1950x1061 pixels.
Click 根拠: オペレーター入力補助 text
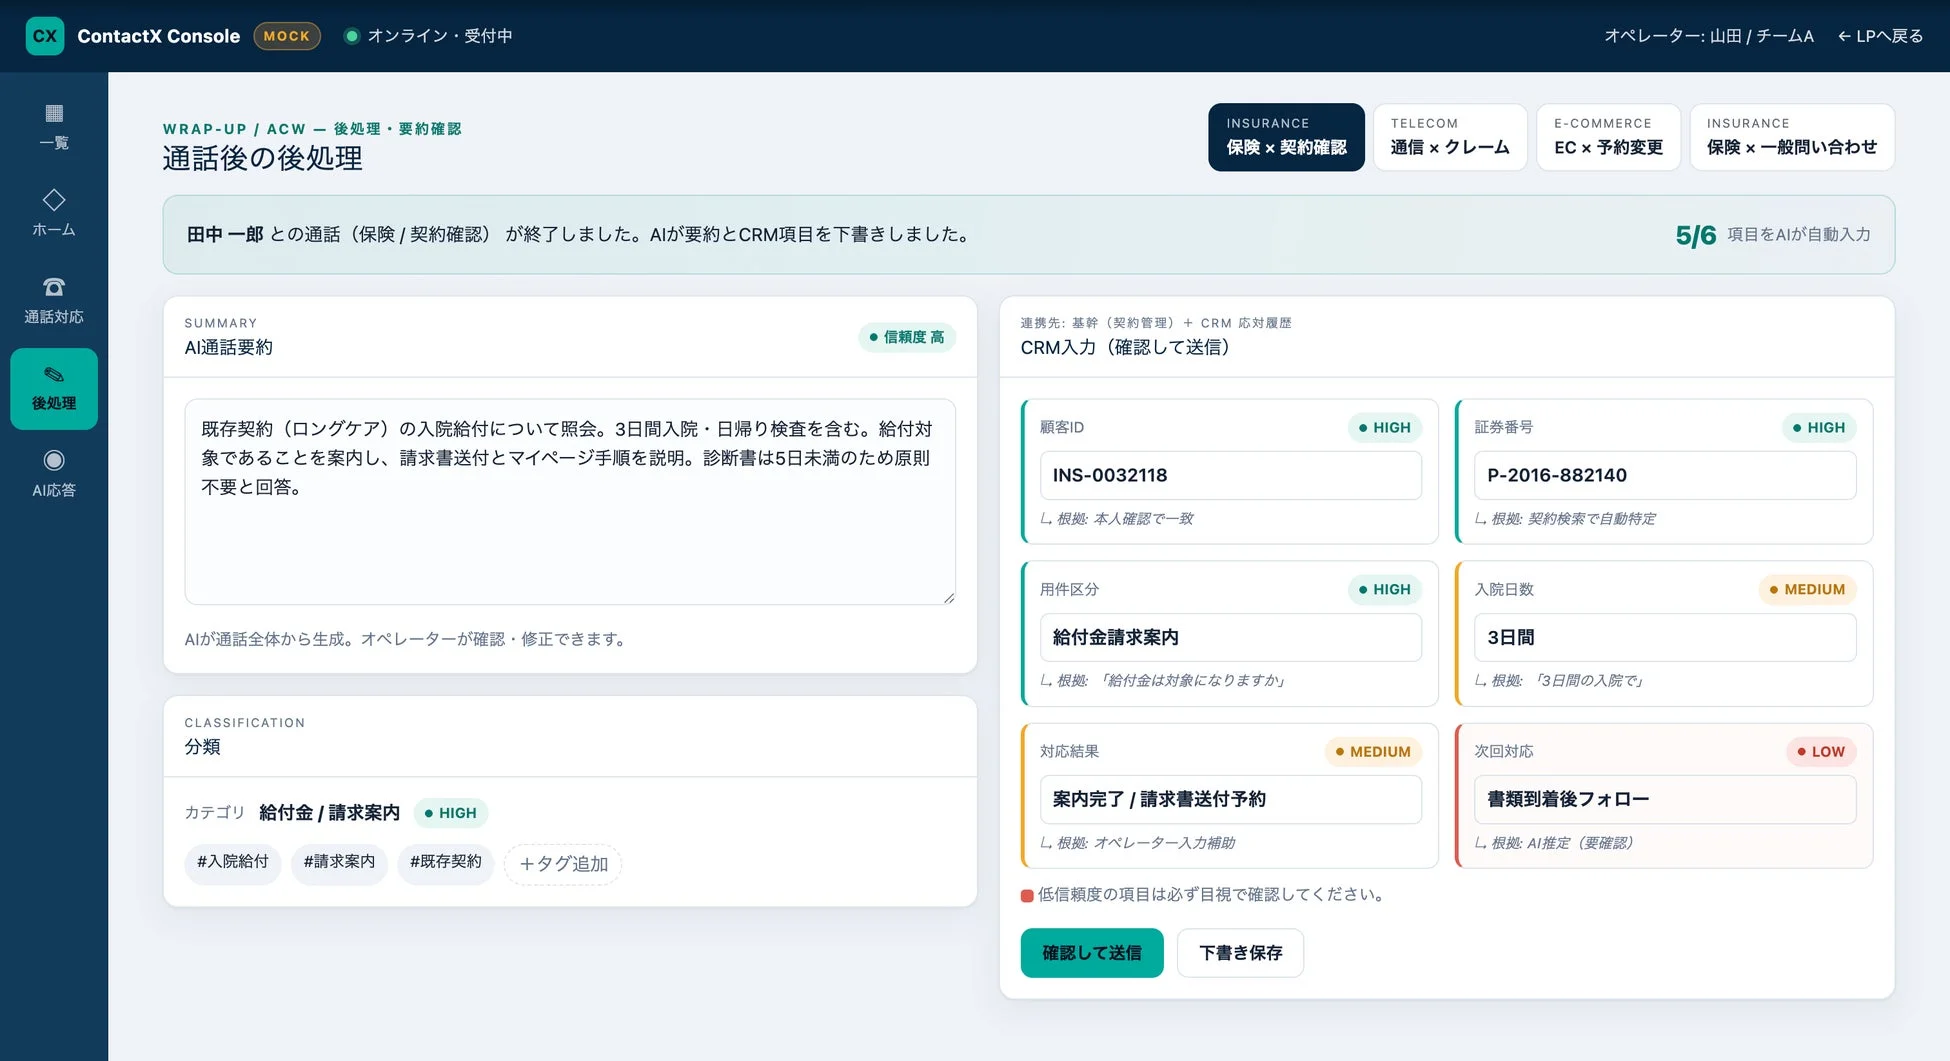pyautogui.click(x=1146, y=842)
